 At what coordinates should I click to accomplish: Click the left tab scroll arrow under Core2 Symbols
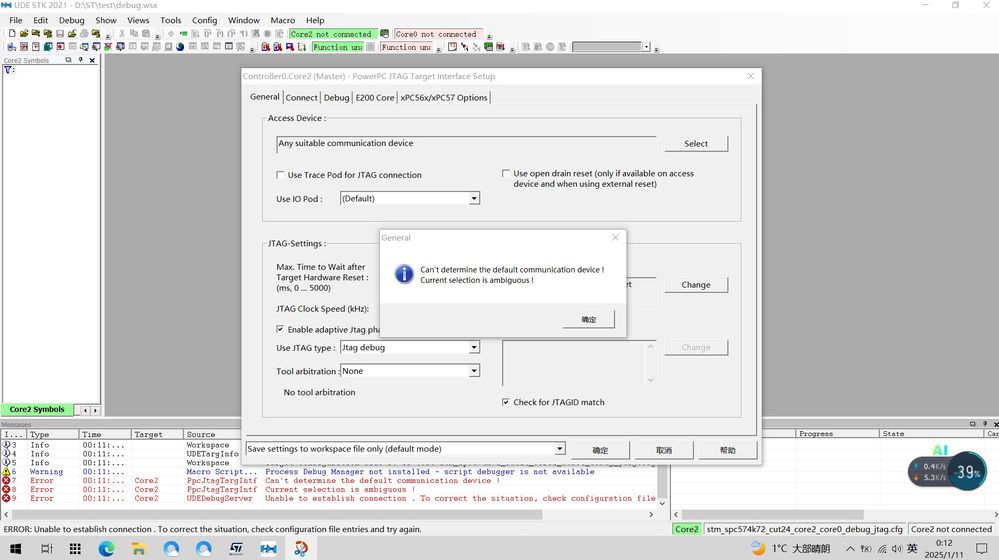pos(85,410)
